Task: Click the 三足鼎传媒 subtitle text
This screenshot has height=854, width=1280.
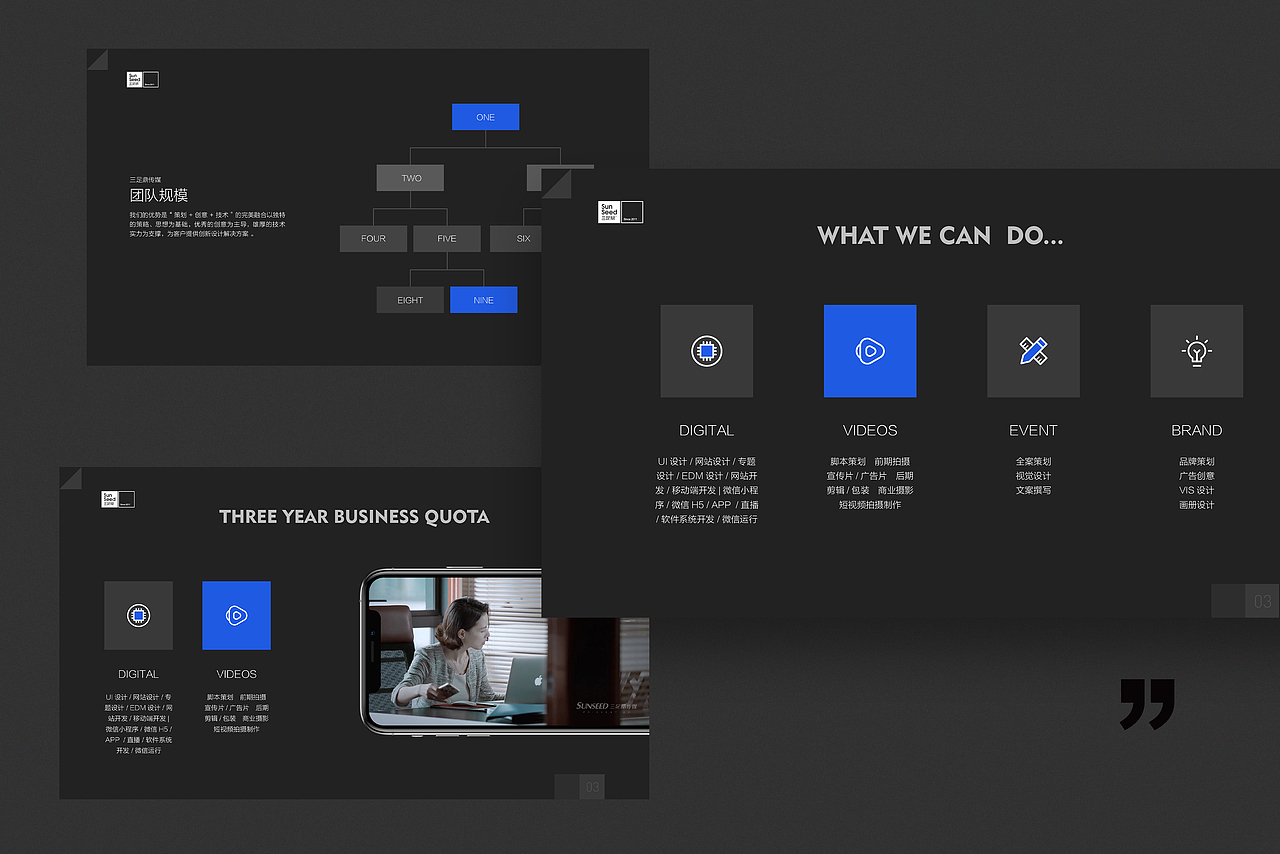Action: tap(145, 179)
